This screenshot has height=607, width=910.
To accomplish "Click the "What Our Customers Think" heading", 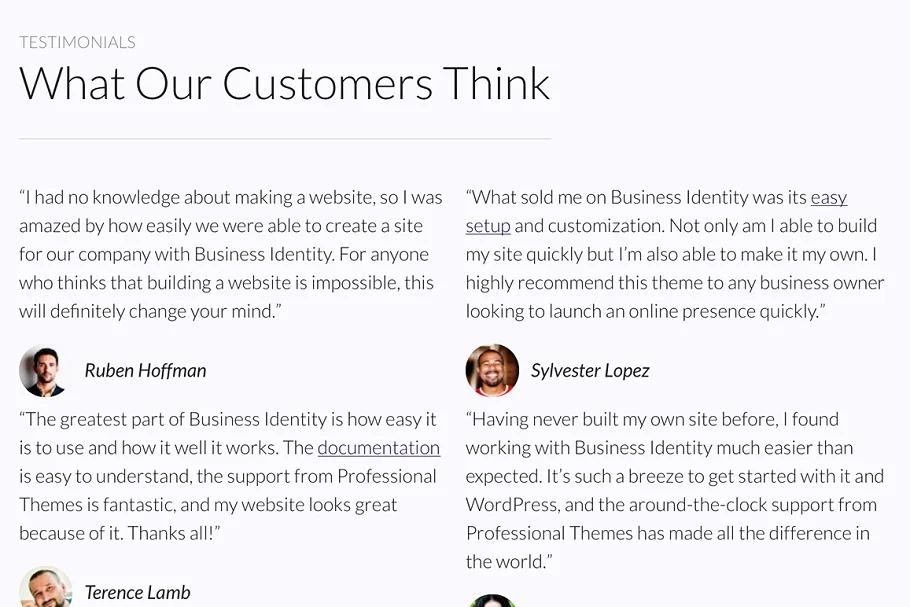I will click(x=284, y=84).
